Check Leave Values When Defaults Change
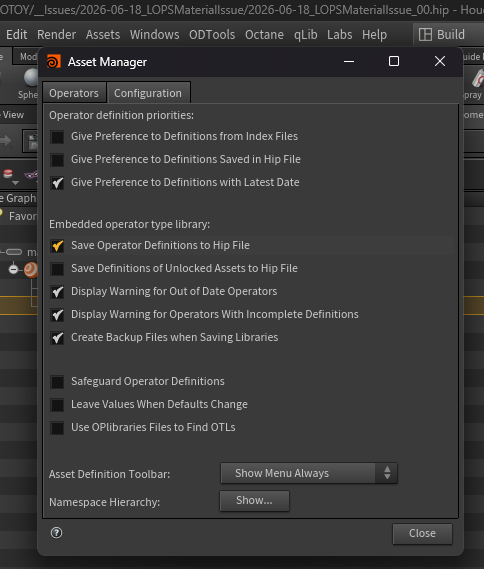 click(x=57, y=405)
